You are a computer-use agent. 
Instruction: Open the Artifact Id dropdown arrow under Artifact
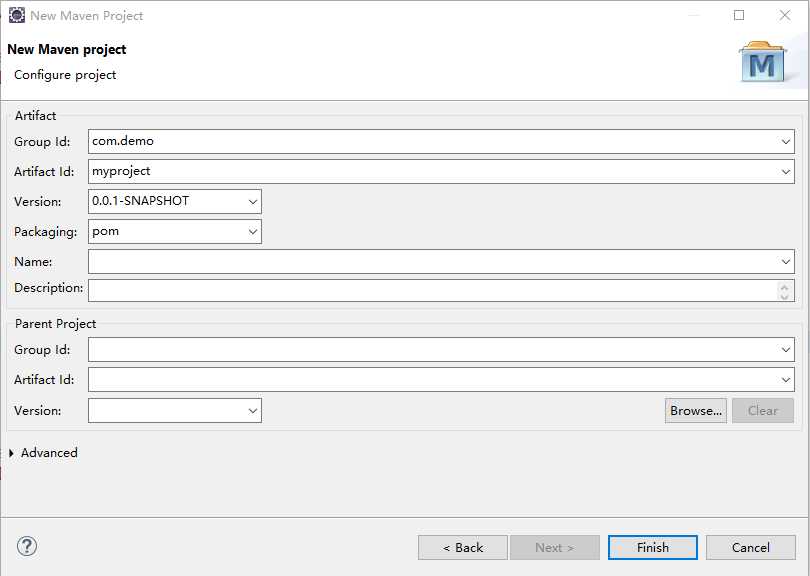click(786, 172)
